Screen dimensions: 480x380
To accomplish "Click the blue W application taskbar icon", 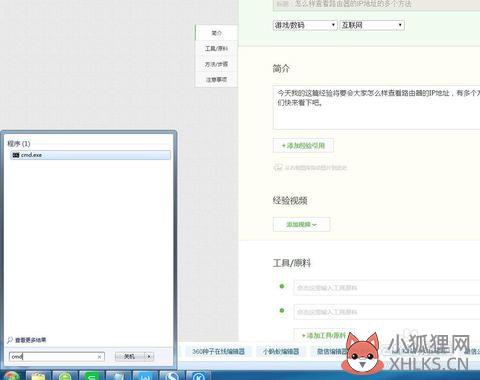I will 145,376.
